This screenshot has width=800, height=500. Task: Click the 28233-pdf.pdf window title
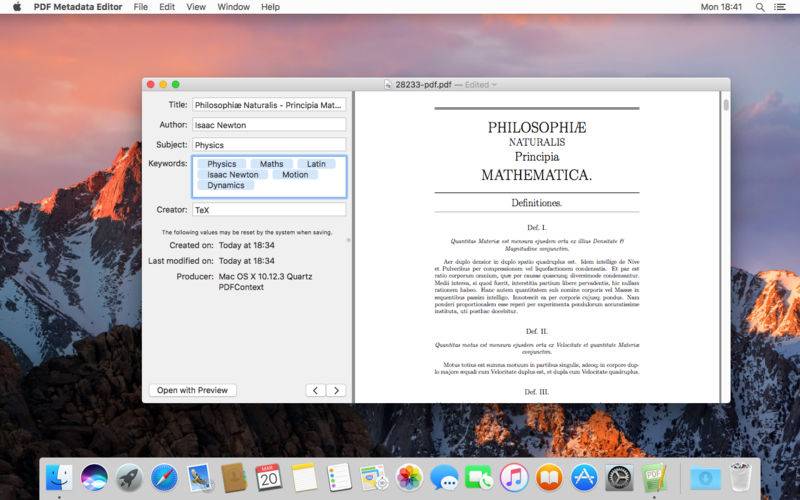pos(423,85)
